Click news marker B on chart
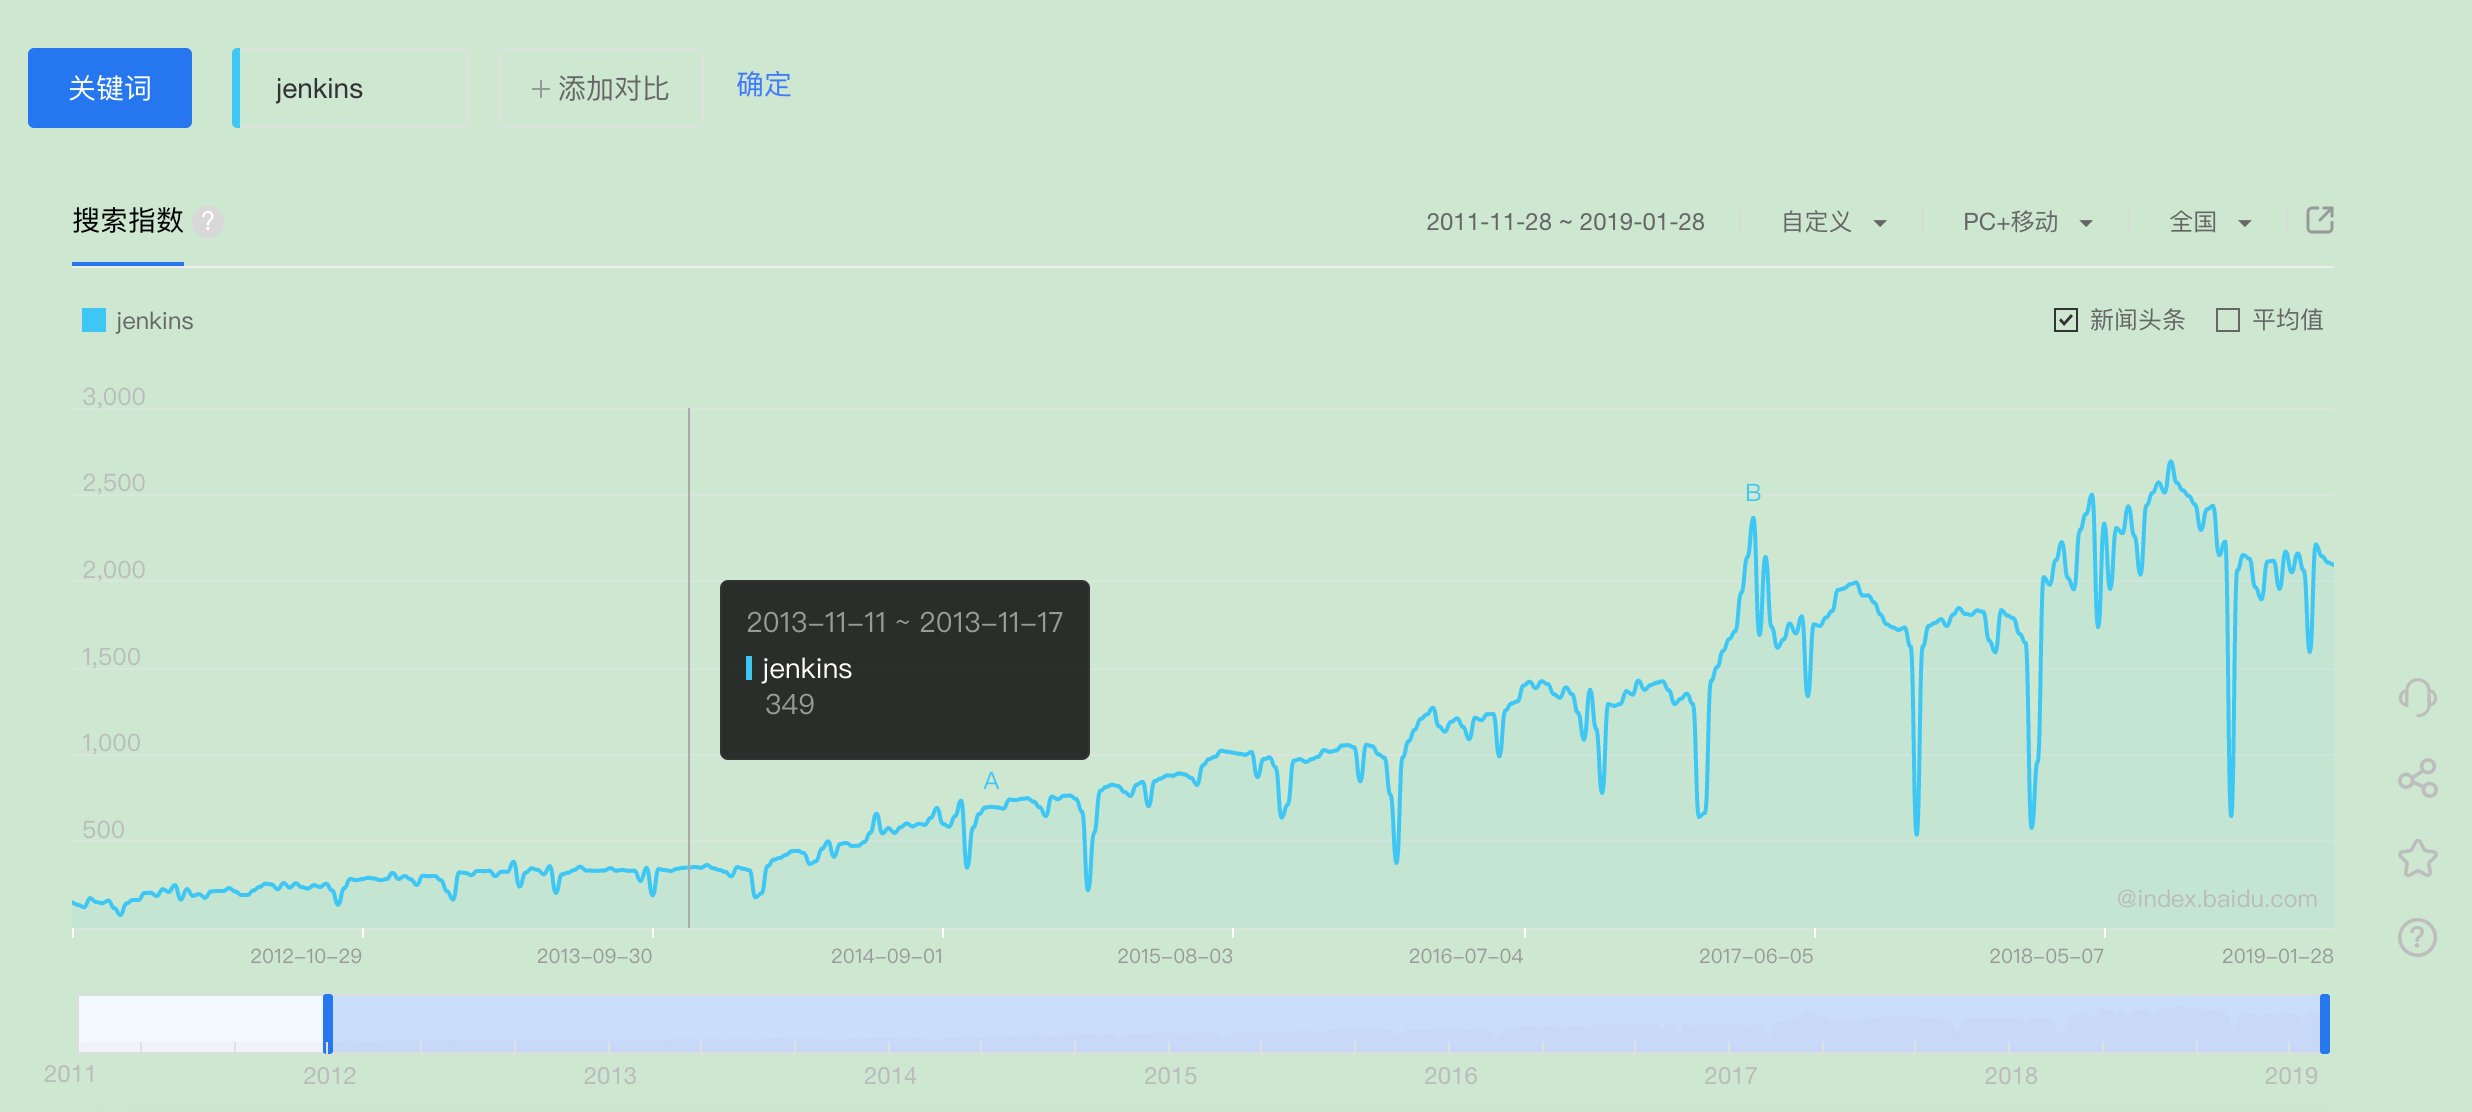Screen dimensions: 2472x1112 coord(1753,493)
